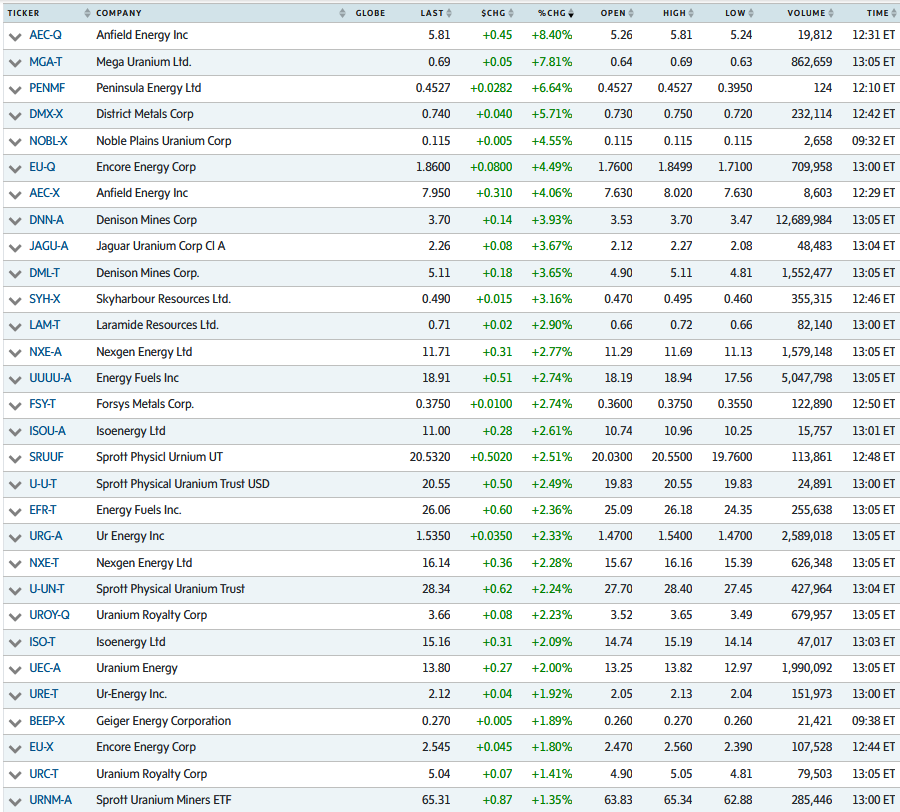Sort by Open column arrows
Screen dimensions: 900x812
[x=631, y=13]
